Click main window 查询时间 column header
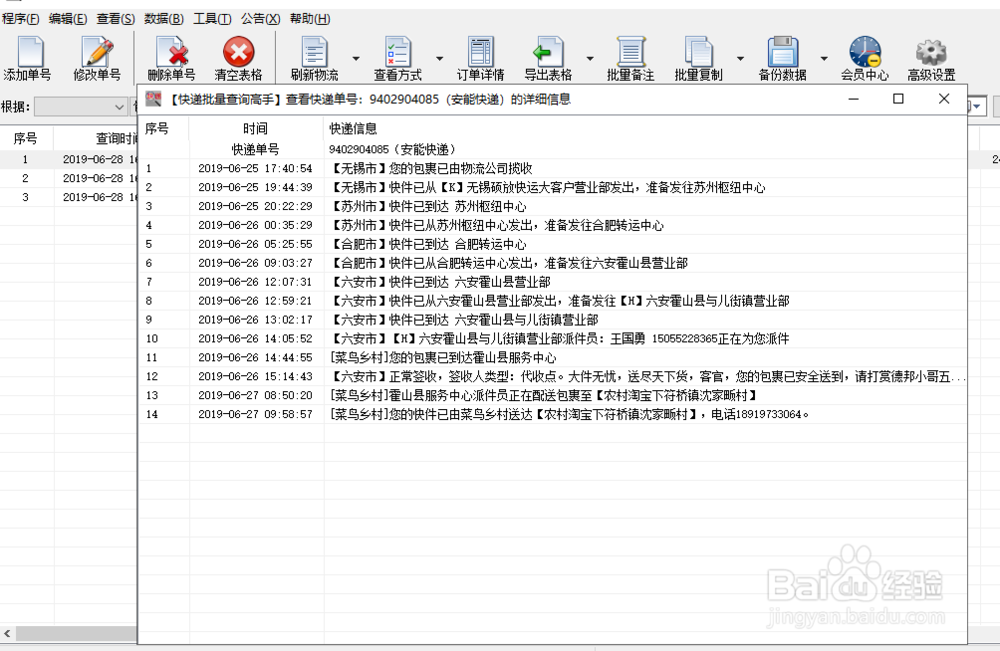 [96, 138]
